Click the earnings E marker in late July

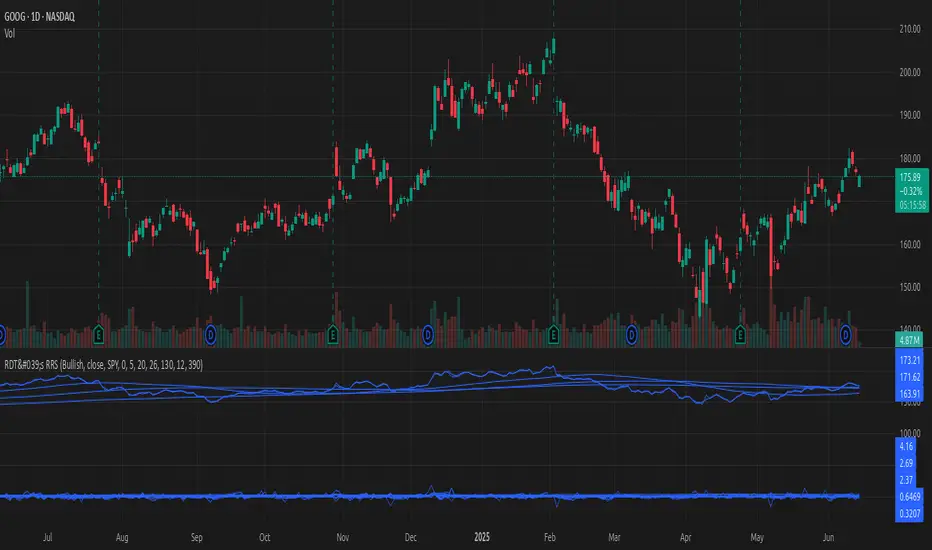pyautogui.click(x=99, y=335)
